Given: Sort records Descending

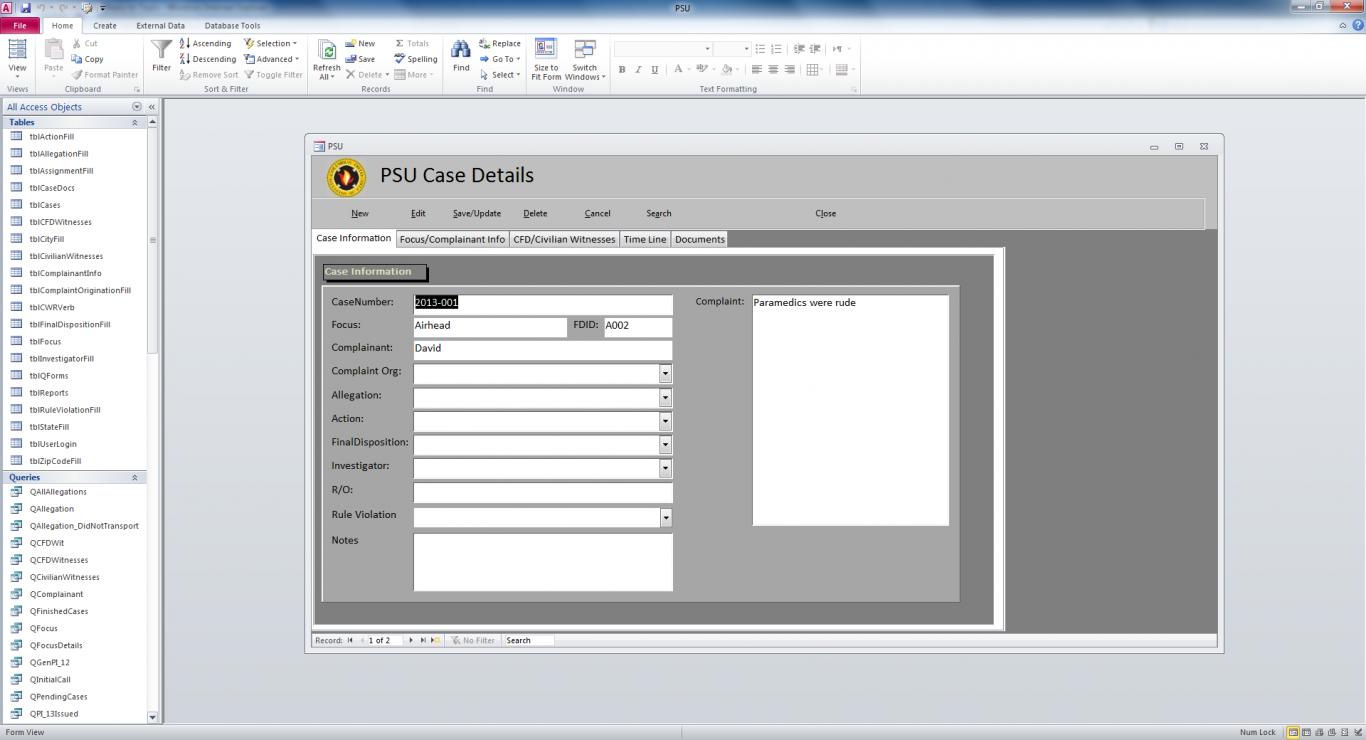Looking at the screenshot, I should [208, 59].
